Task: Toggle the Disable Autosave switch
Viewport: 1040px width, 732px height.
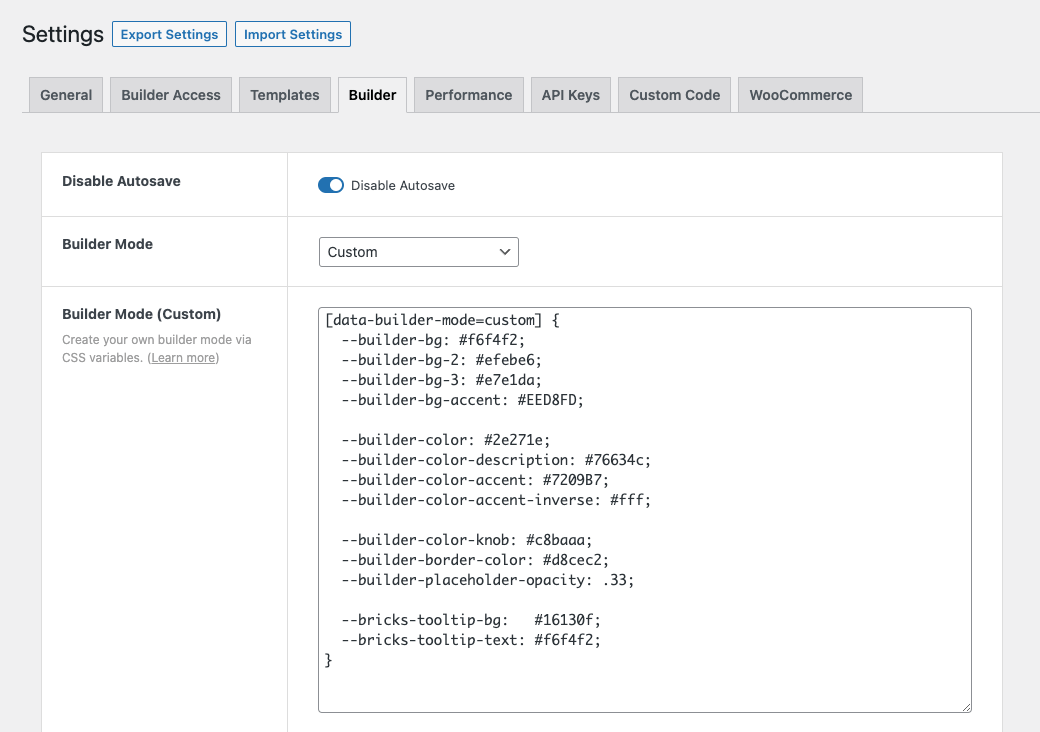Action: click(331, 185)
